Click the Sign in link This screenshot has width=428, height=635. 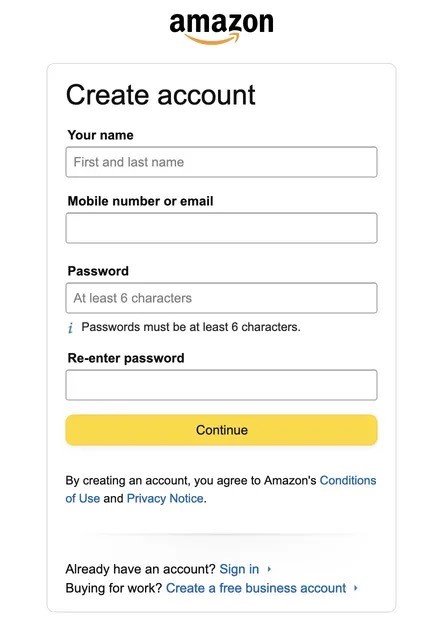click(239, 569)
